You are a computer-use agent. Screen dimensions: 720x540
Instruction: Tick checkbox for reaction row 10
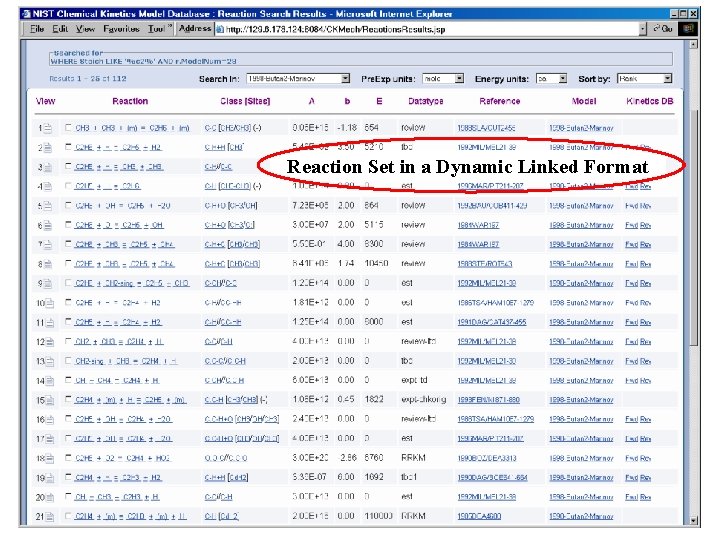[x=68, y=302]
